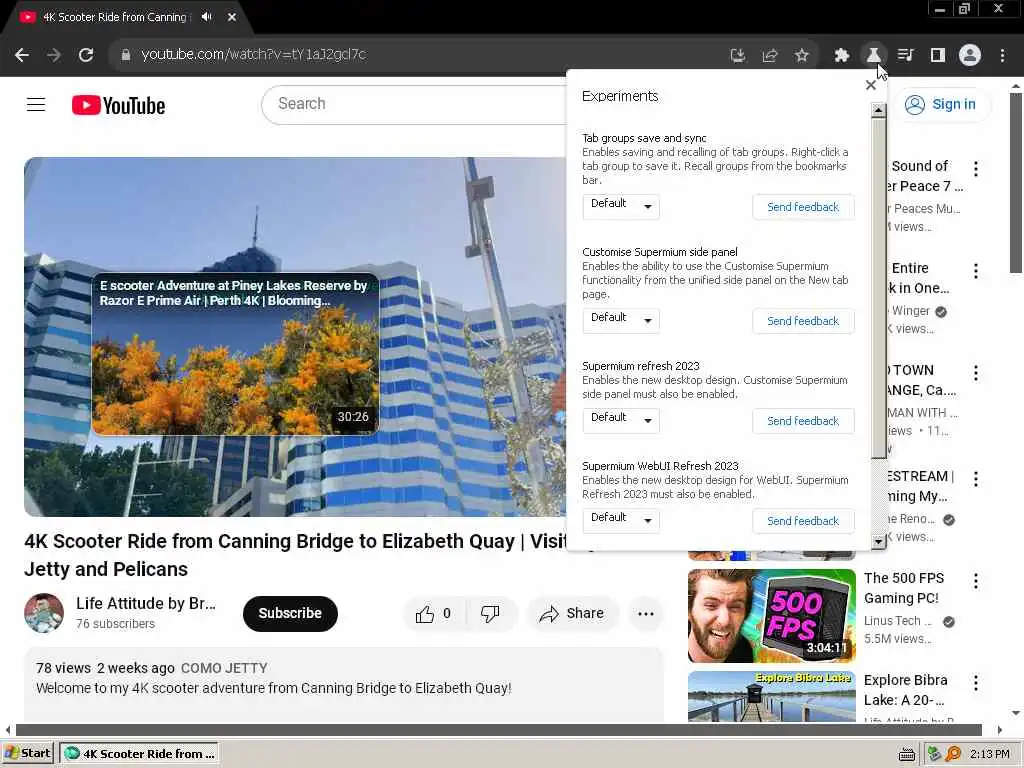Click the COMO JETTY hashtag text
1024x768 pixels.
click(224, 668)
